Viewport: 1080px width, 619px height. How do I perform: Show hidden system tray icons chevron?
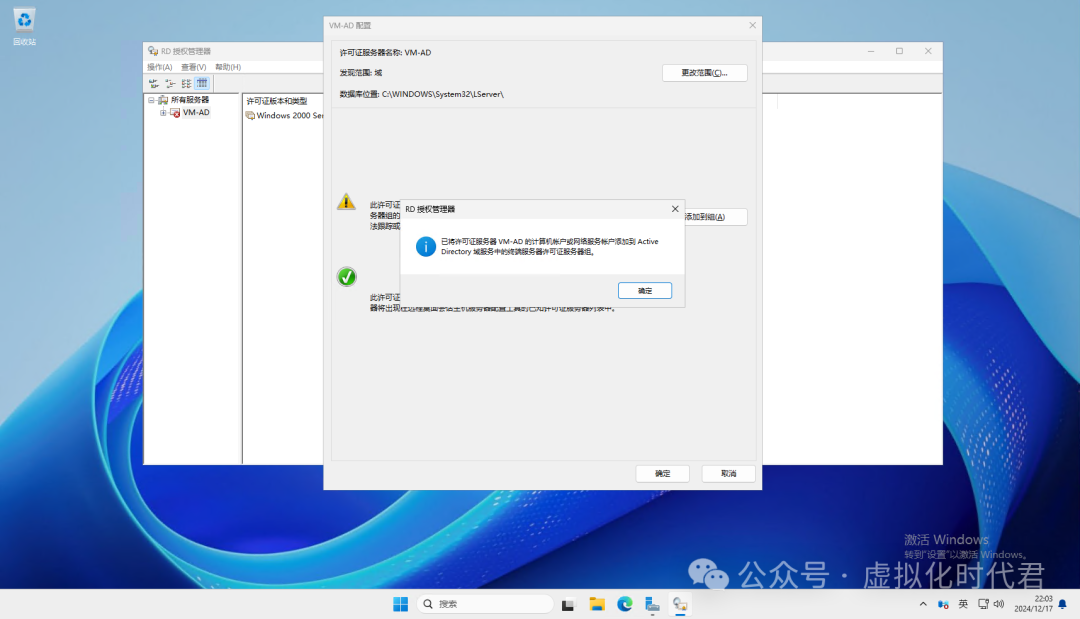[923, 604]
